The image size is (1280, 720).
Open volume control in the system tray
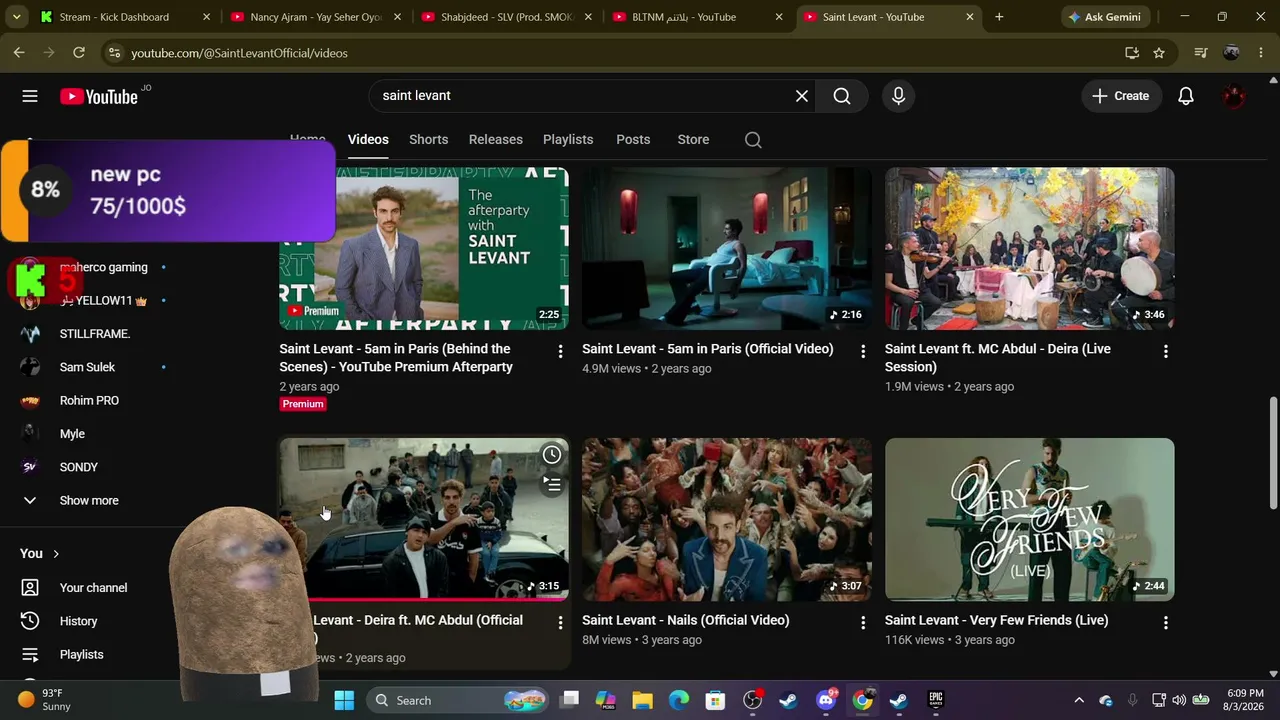click(1179, 700)
